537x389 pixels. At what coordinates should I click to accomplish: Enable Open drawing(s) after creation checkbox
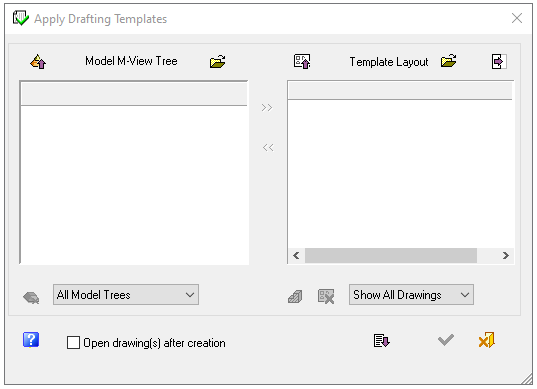pos(73,342)
